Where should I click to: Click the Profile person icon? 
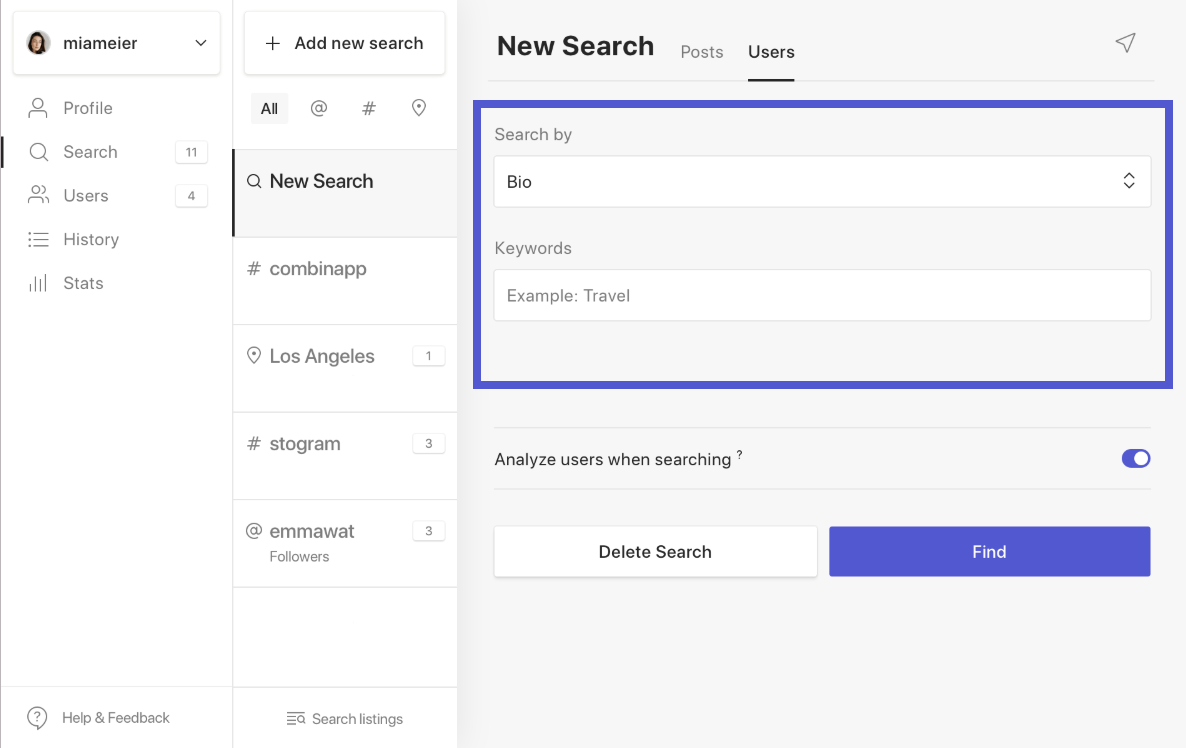[38, 108]
